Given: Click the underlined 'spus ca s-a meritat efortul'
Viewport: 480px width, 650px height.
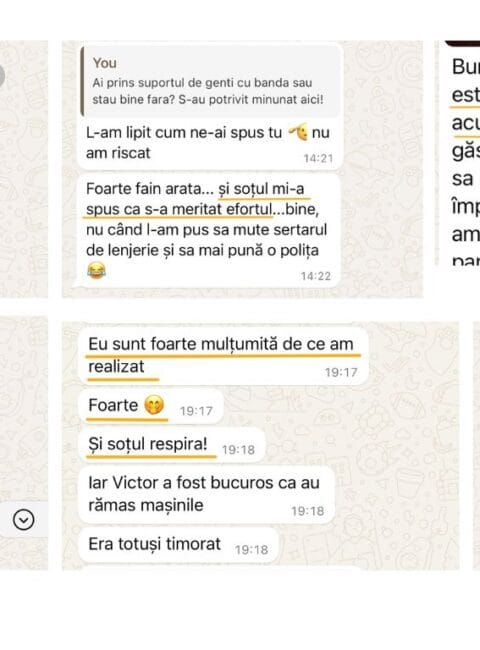Looking at the screenshot, I should (x=179, y=209).
